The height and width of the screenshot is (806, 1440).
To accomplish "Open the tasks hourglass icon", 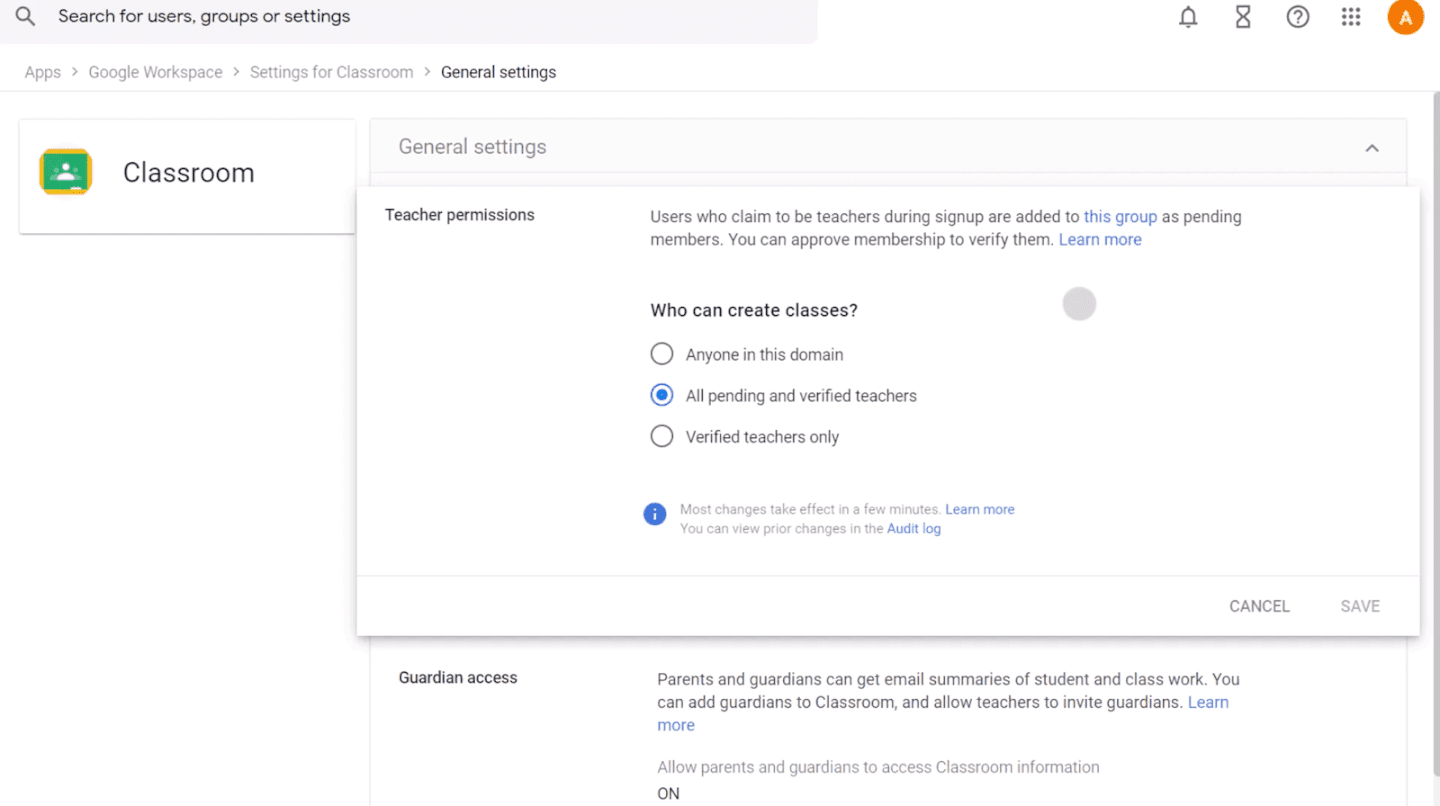I will point(1243,17).
